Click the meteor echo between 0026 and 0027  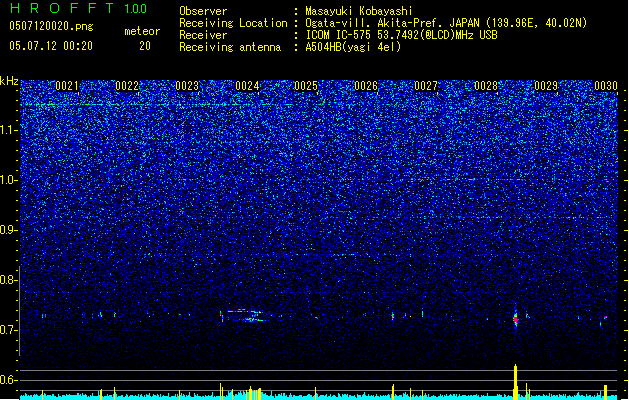point(393,316)
